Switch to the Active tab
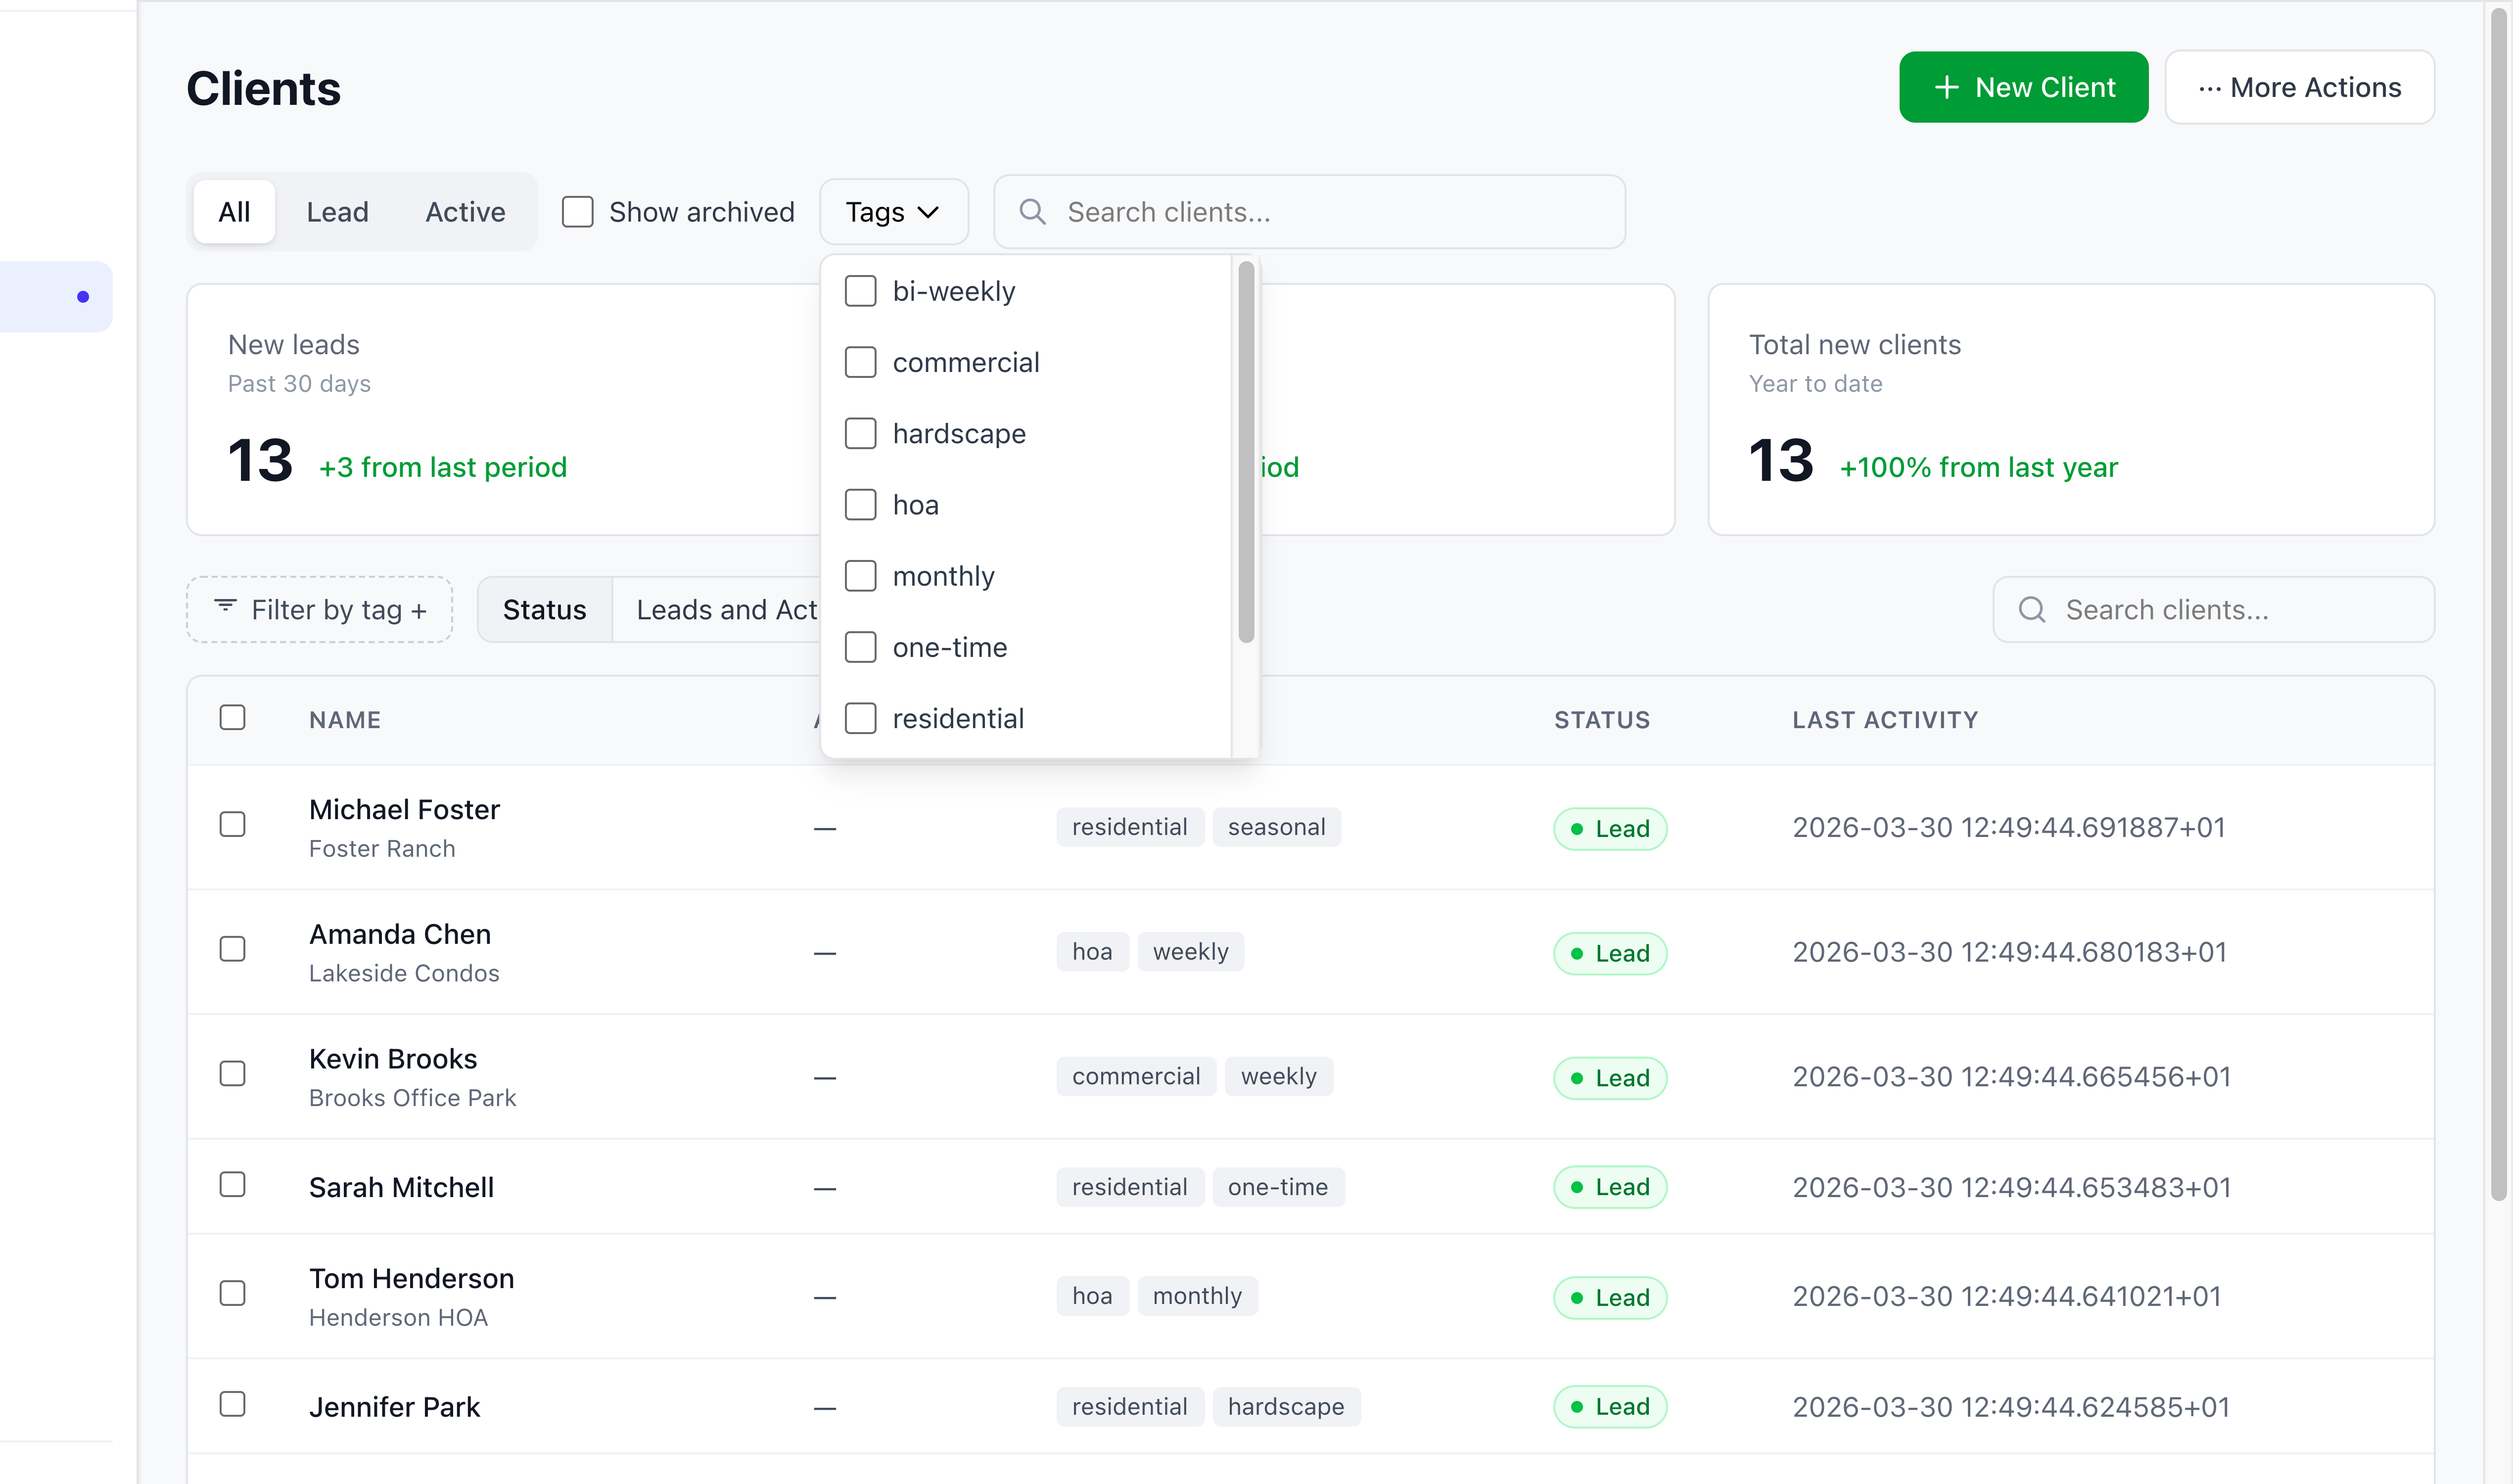Screen dimensions: 2513x1484 (465, 211)
